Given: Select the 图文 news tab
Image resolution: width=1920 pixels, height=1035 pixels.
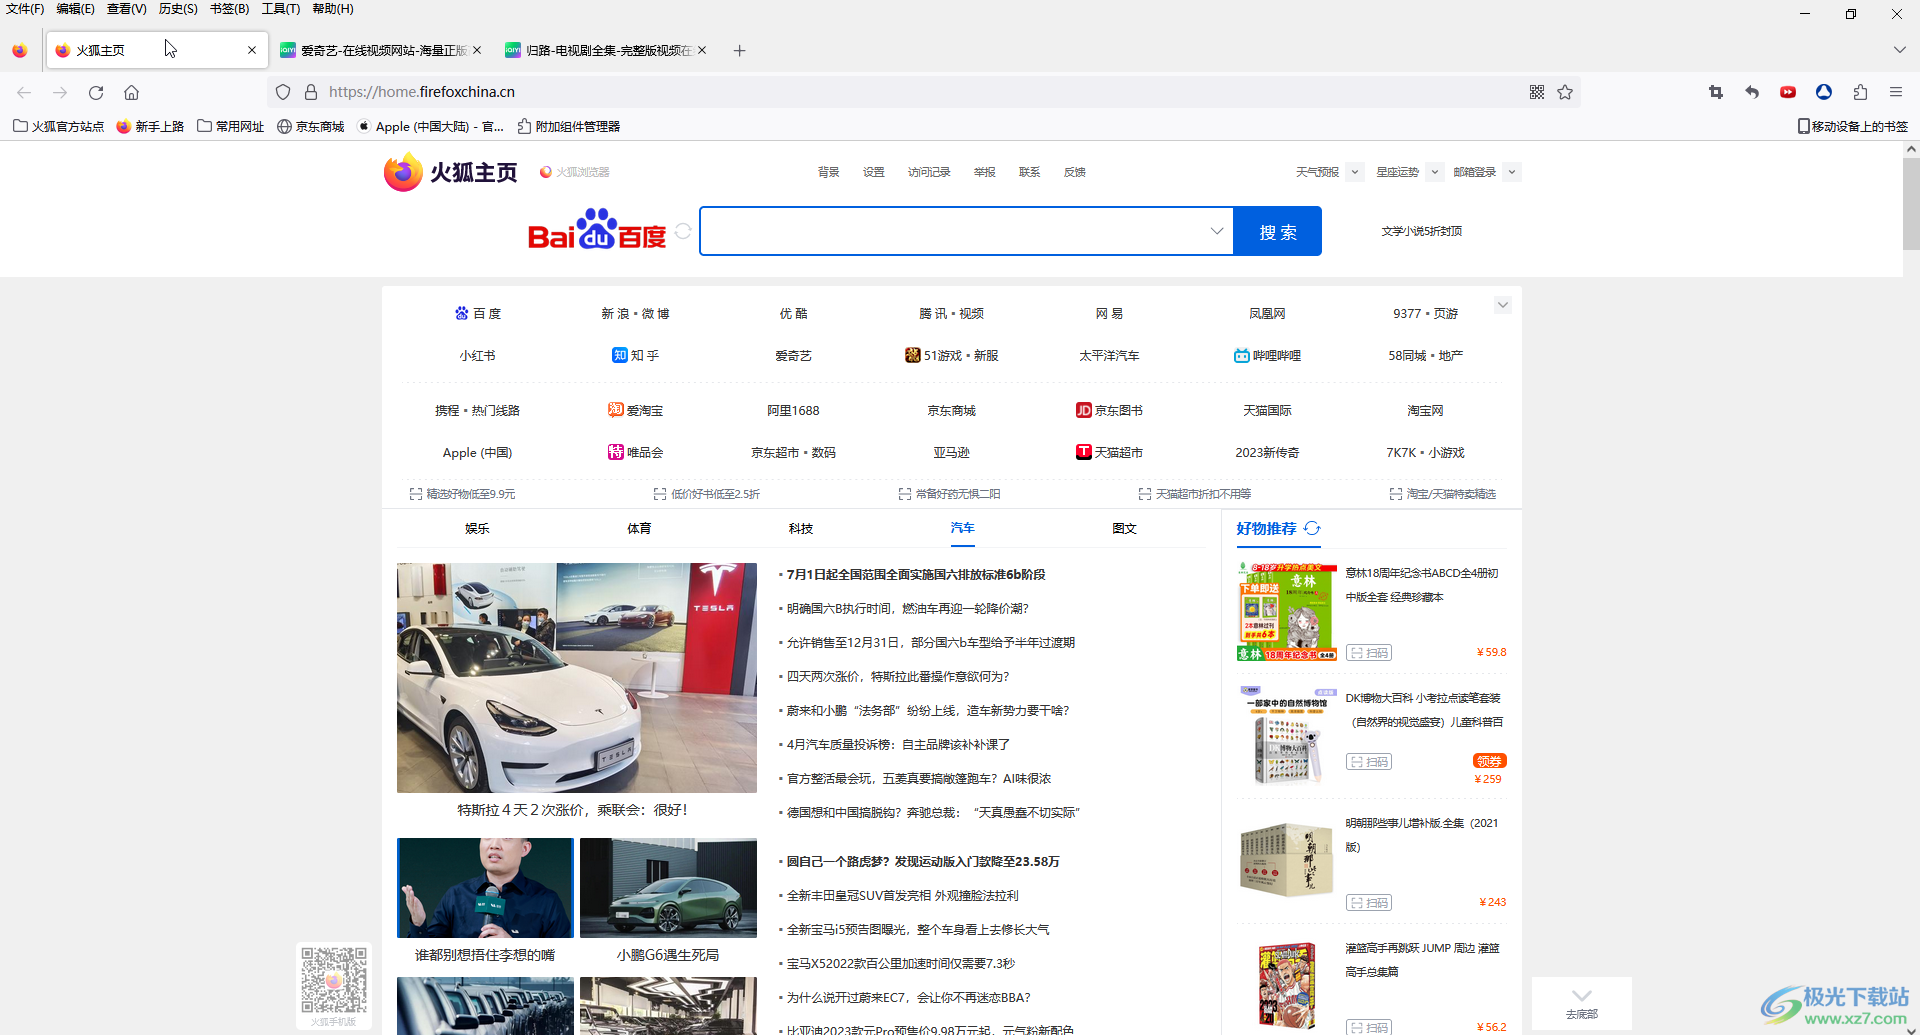Looking at the screenshot, I should [1125, 528].
